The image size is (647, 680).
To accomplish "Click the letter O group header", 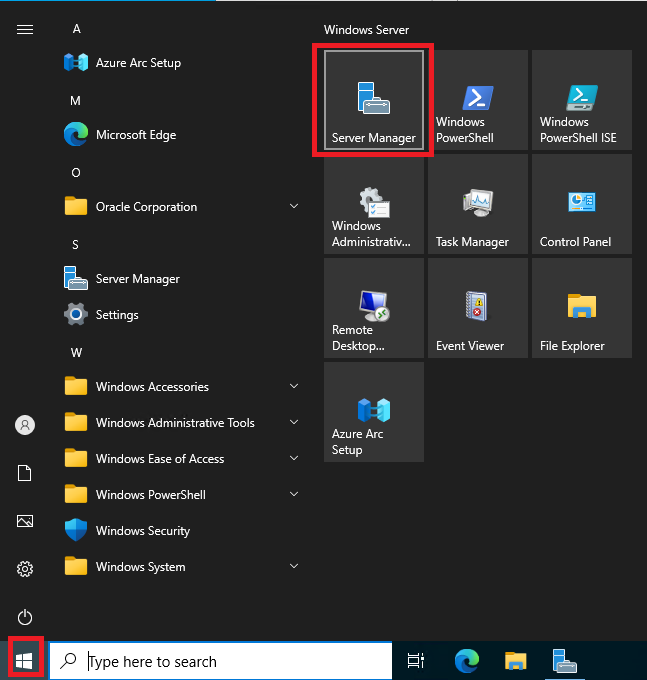I will 76,173.
